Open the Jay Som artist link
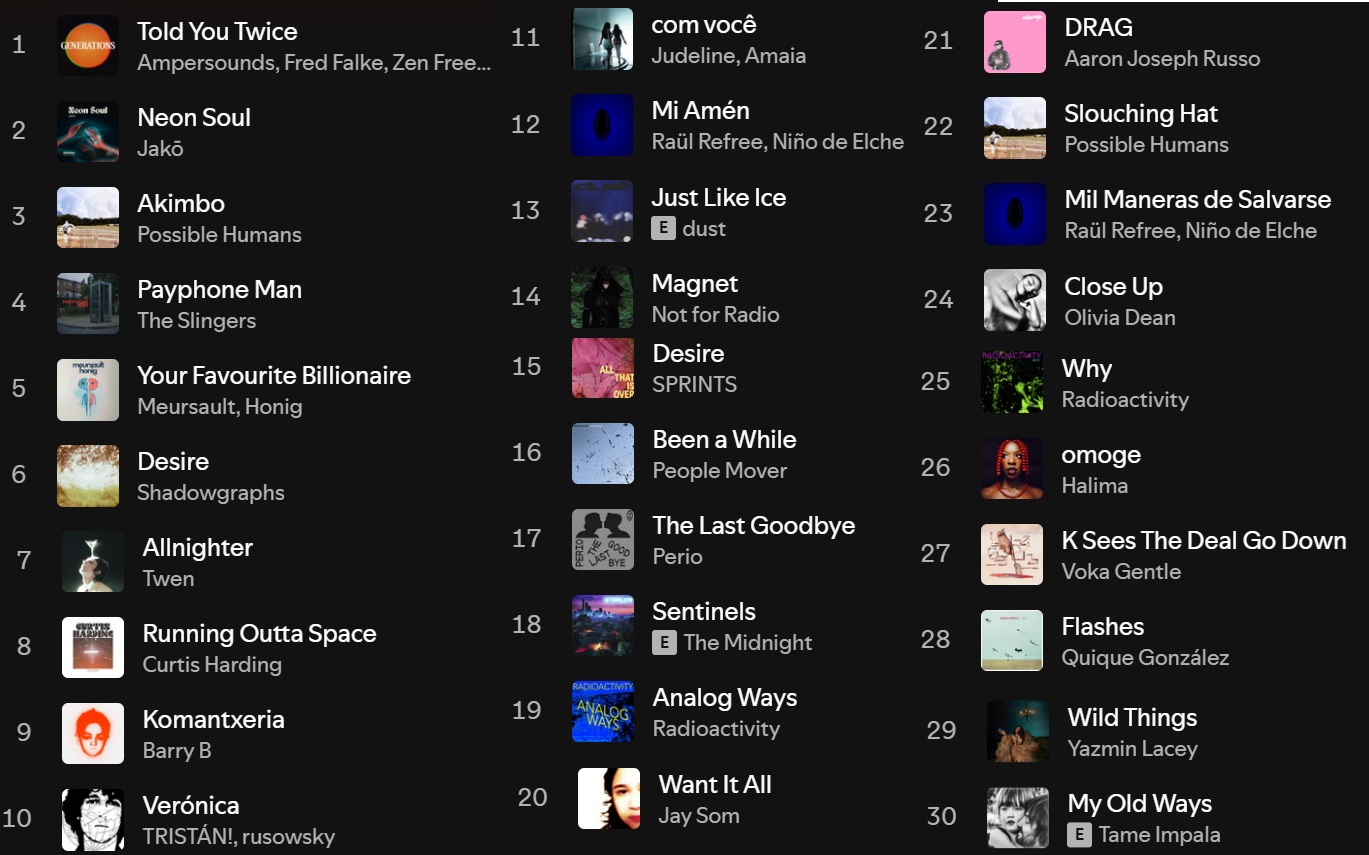This screenshot has height=855, width=1369. [699, 815]
